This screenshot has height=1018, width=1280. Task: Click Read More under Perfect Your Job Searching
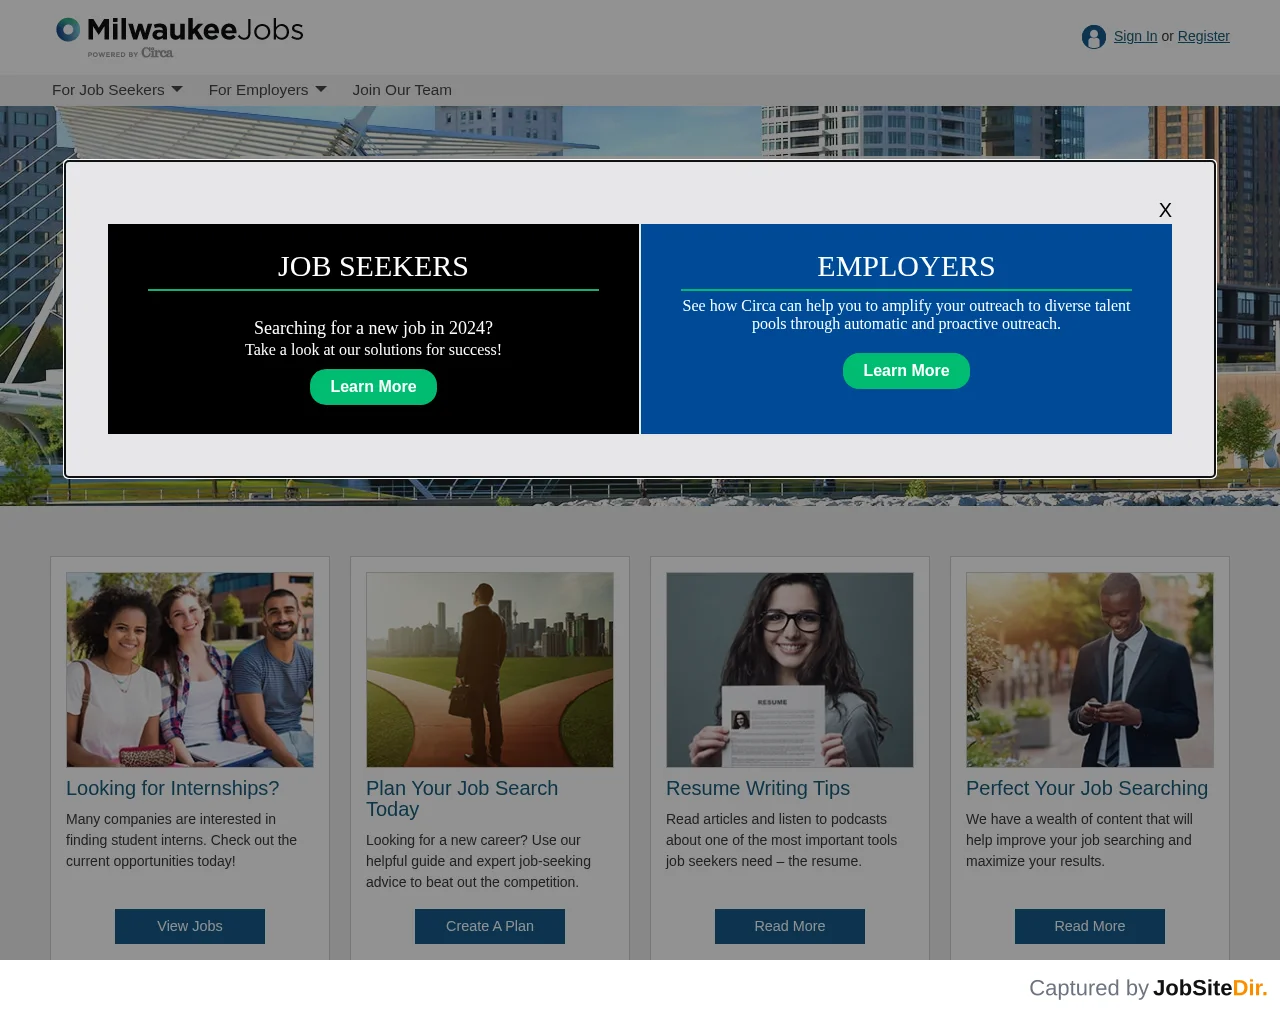(x=1090, y=926)
